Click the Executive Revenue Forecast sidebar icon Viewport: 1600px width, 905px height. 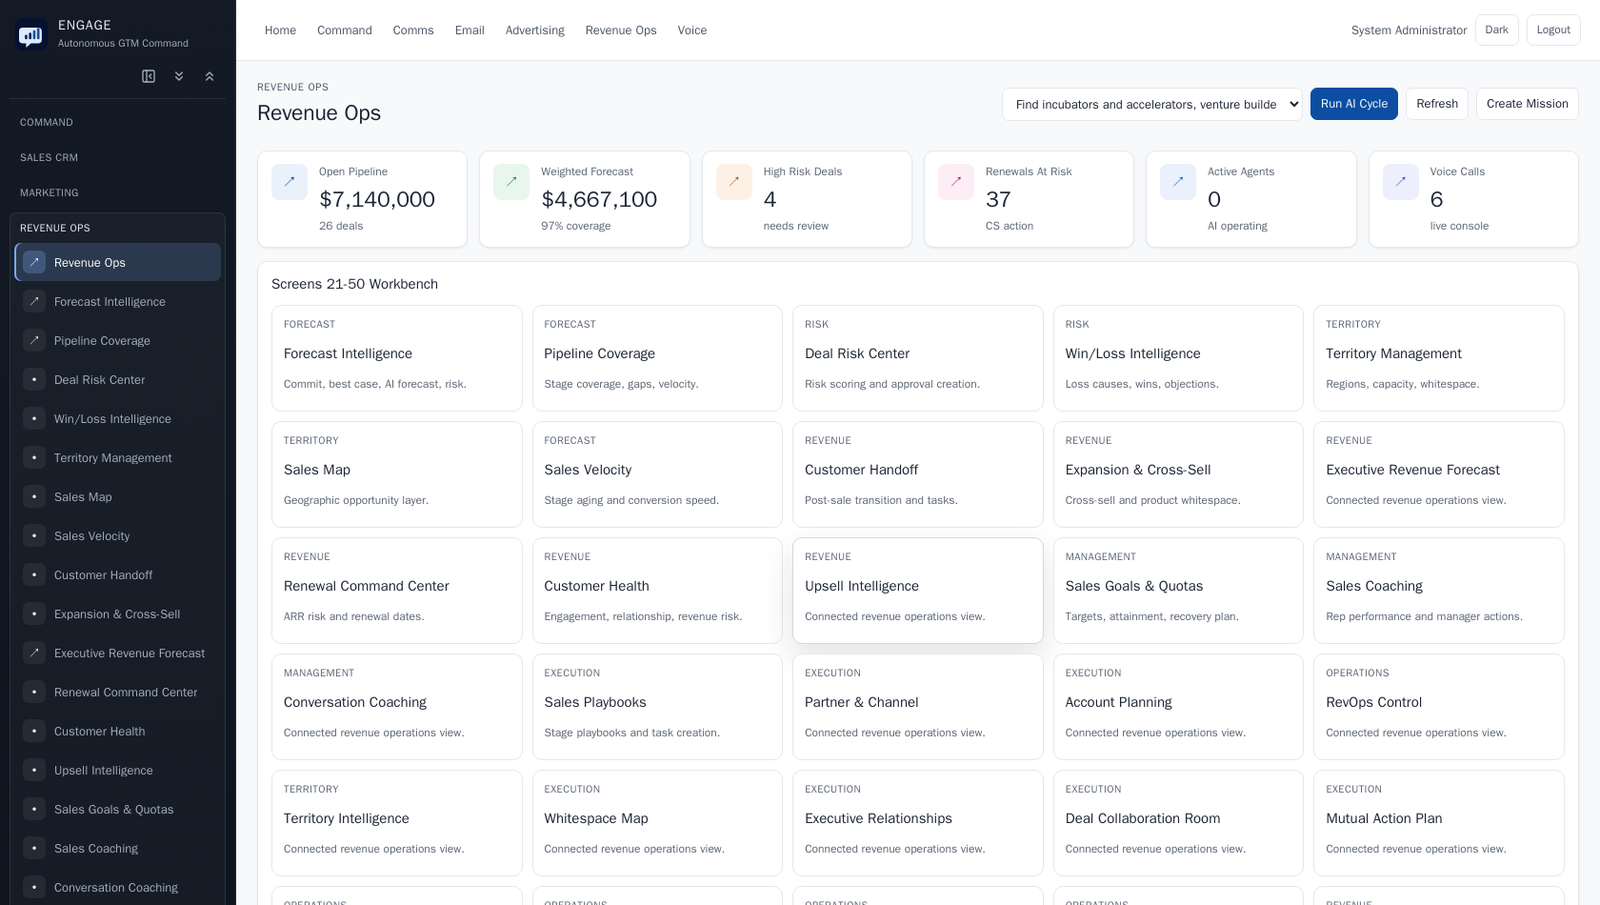pyautogui.click(x=34, y=652)
